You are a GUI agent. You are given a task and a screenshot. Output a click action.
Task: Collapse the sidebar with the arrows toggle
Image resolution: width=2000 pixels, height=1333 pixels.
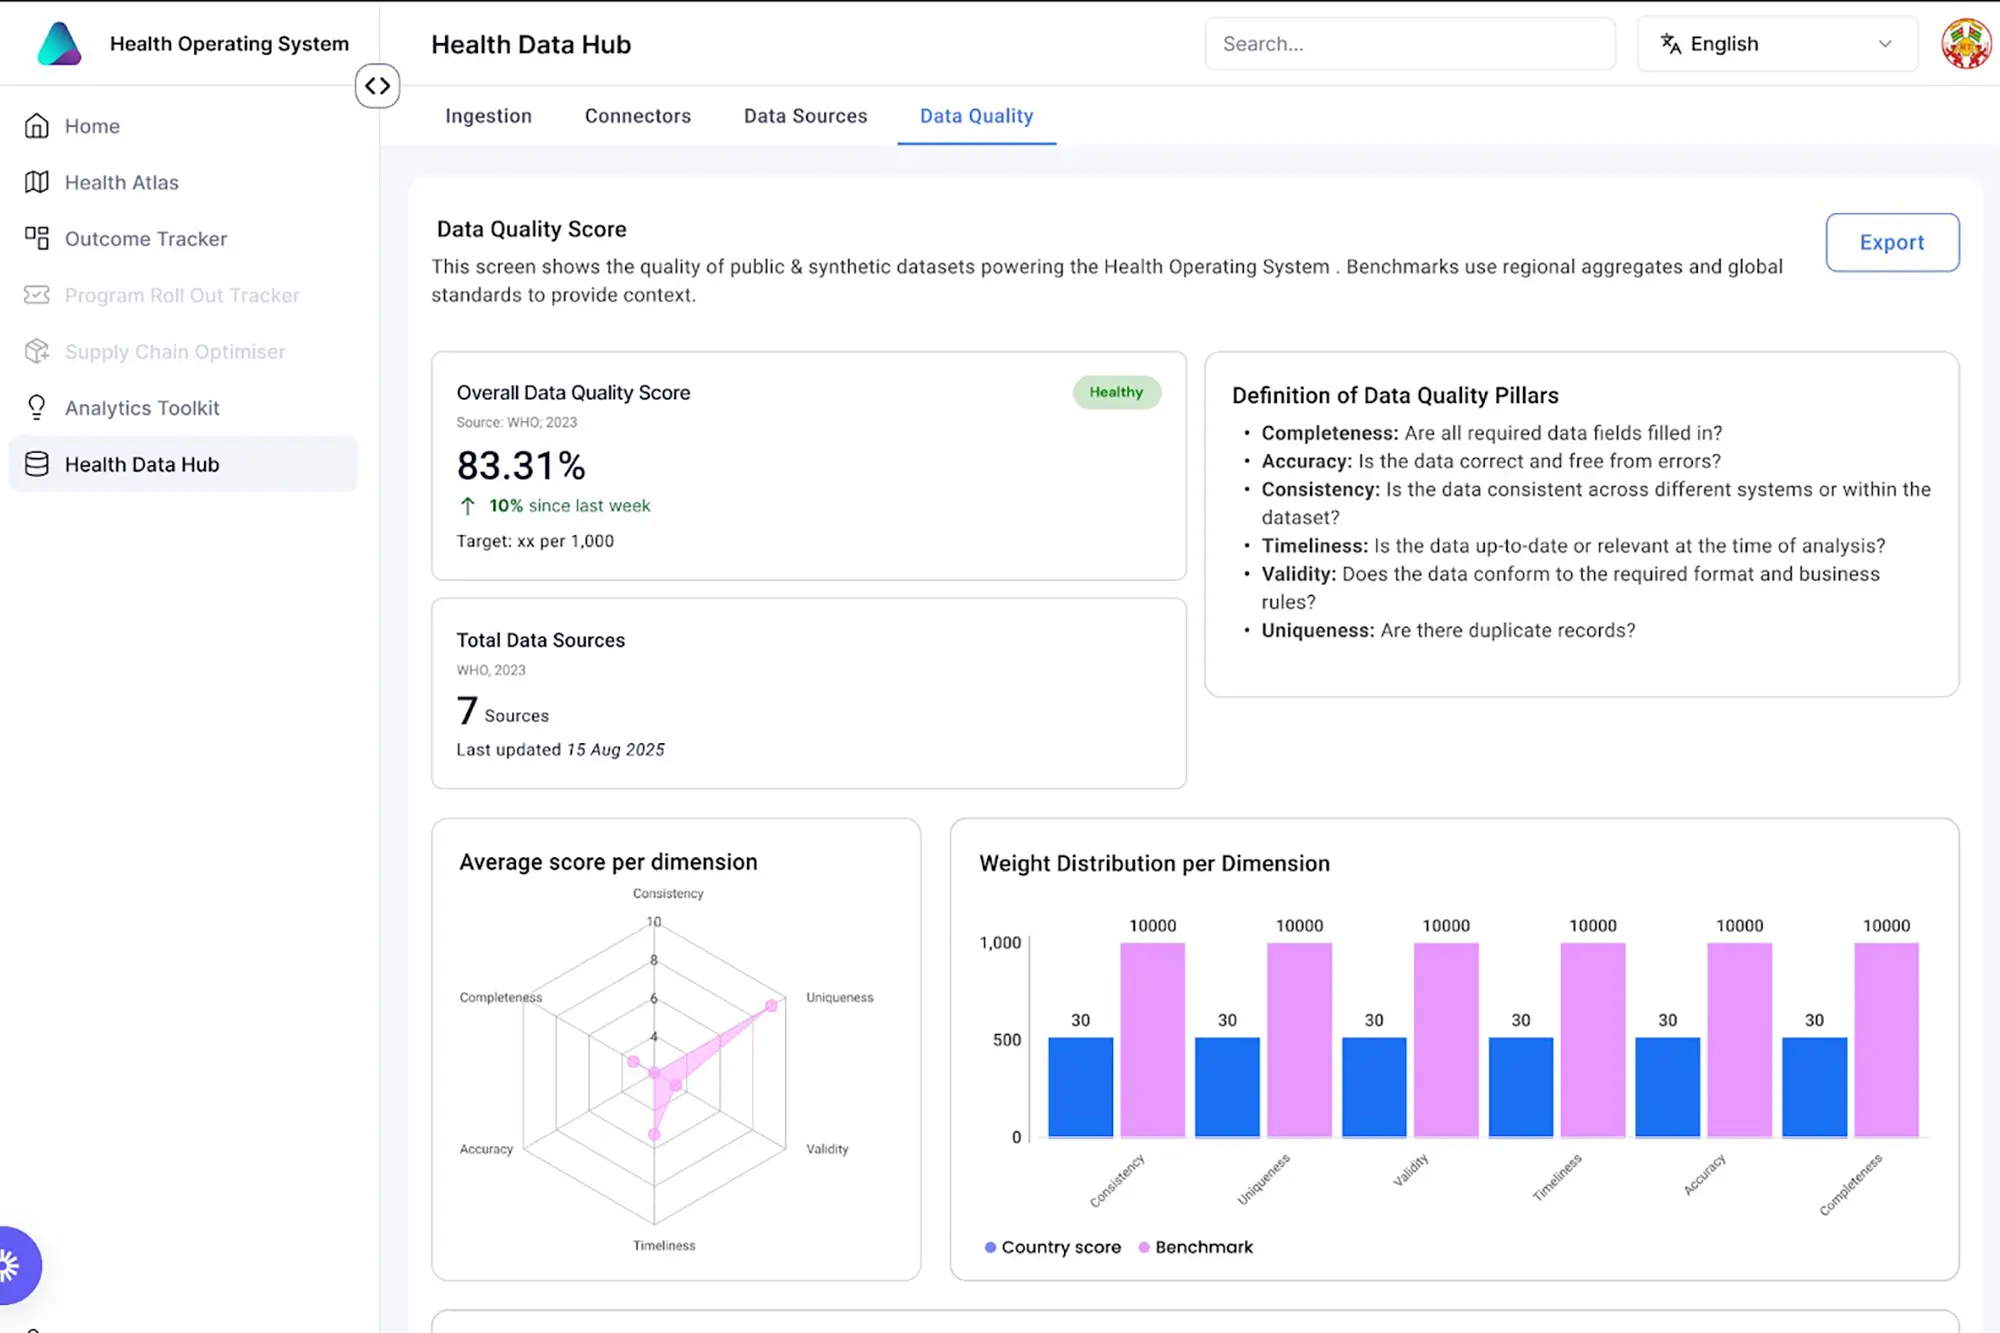click(377, 86)
